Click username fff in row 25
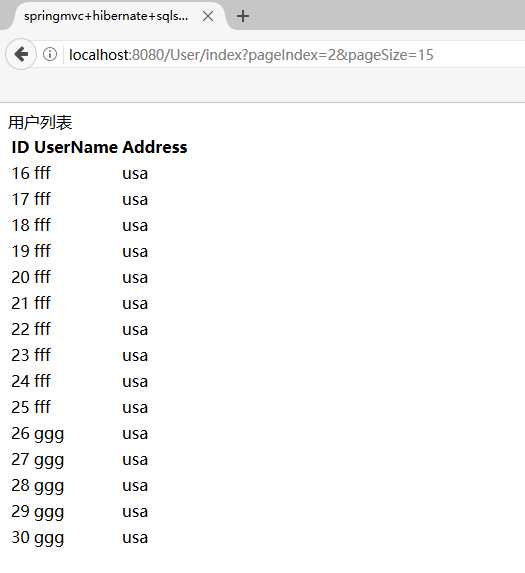The width and height of the screenshot is (525, 573). 42,407
